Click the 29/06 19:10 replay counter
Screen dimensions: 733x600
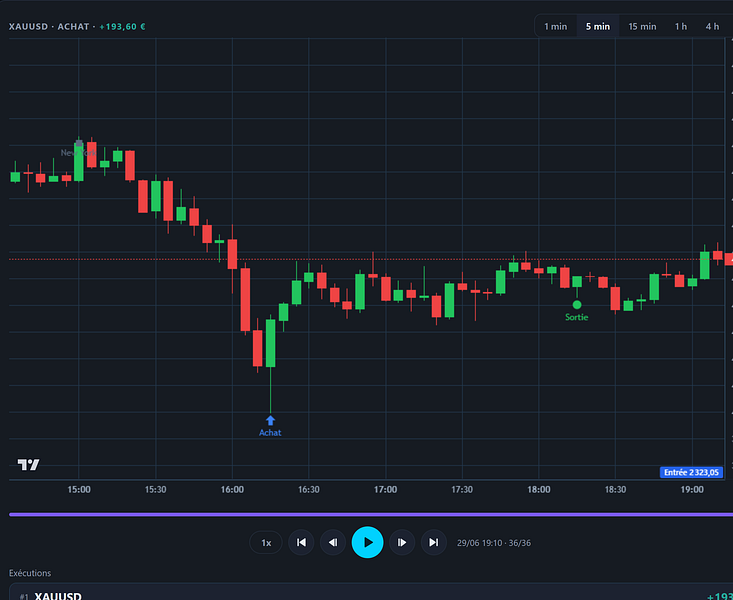494,543
